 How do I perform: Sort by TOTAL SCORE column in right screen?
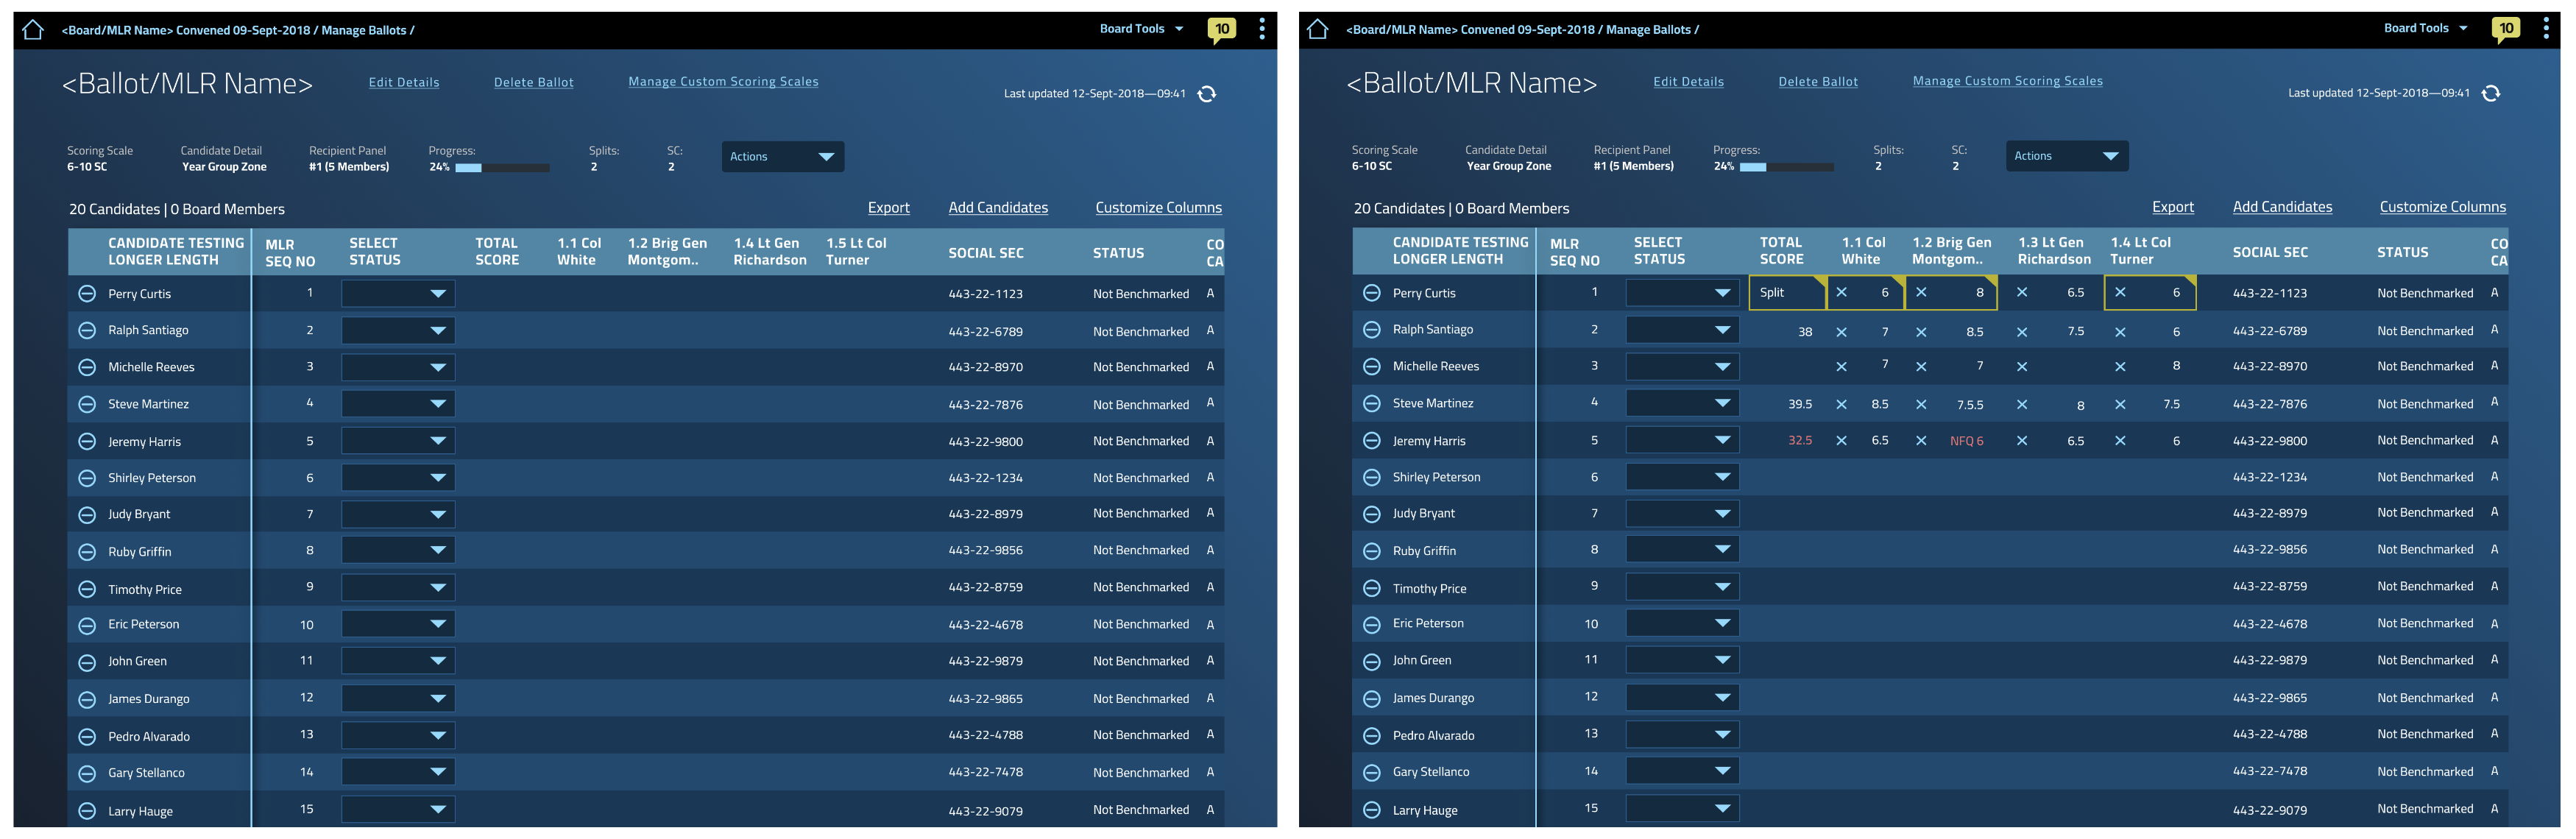pos(1781,251)
